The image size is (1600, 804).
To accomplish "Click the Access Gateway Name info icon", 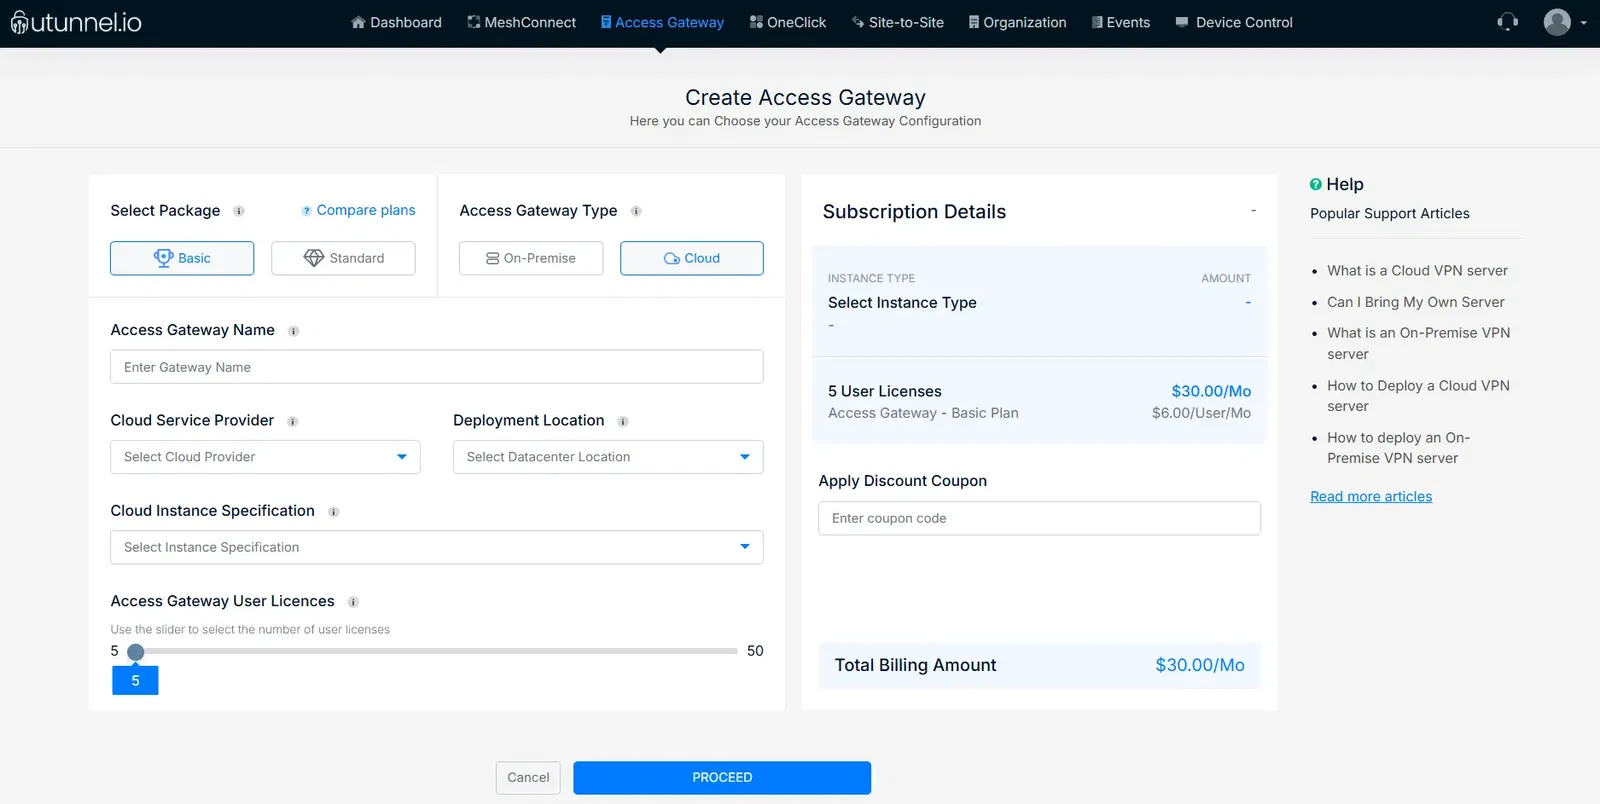I will tap(293, 331).
